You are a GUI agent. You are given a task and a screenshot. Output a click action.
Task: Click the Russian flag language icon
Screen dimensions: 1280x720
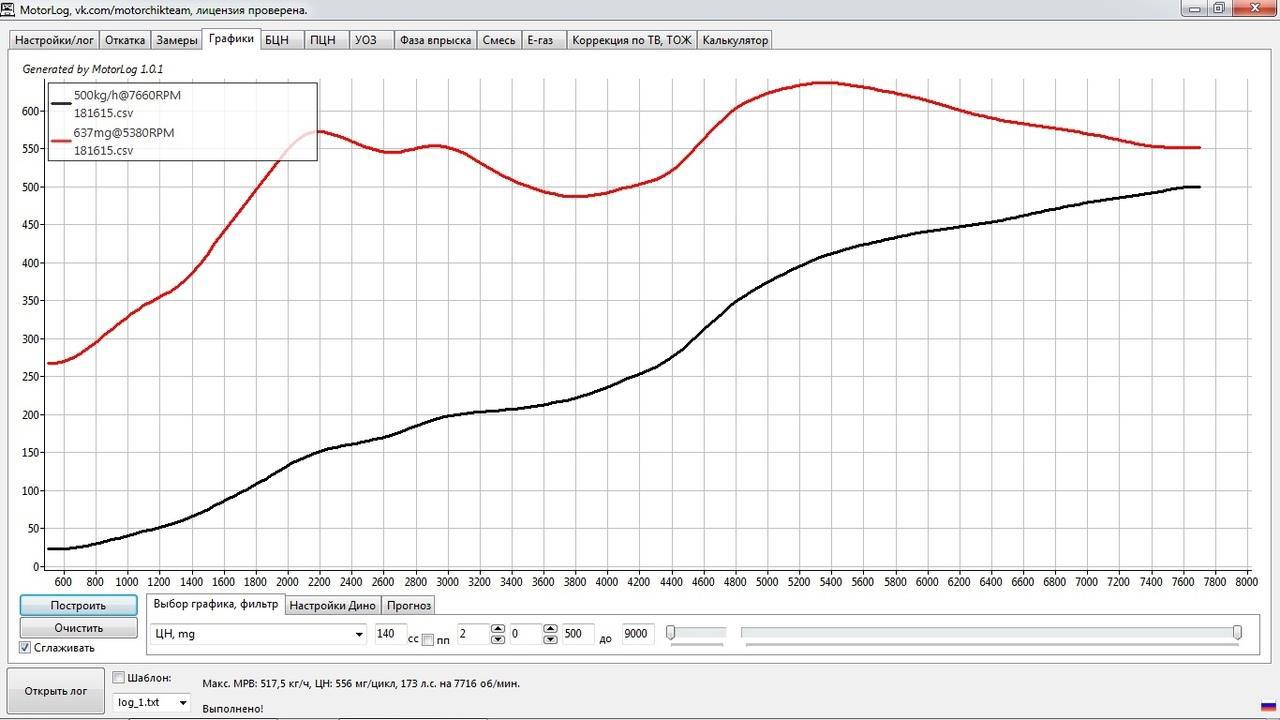(x=1268, y=706)
